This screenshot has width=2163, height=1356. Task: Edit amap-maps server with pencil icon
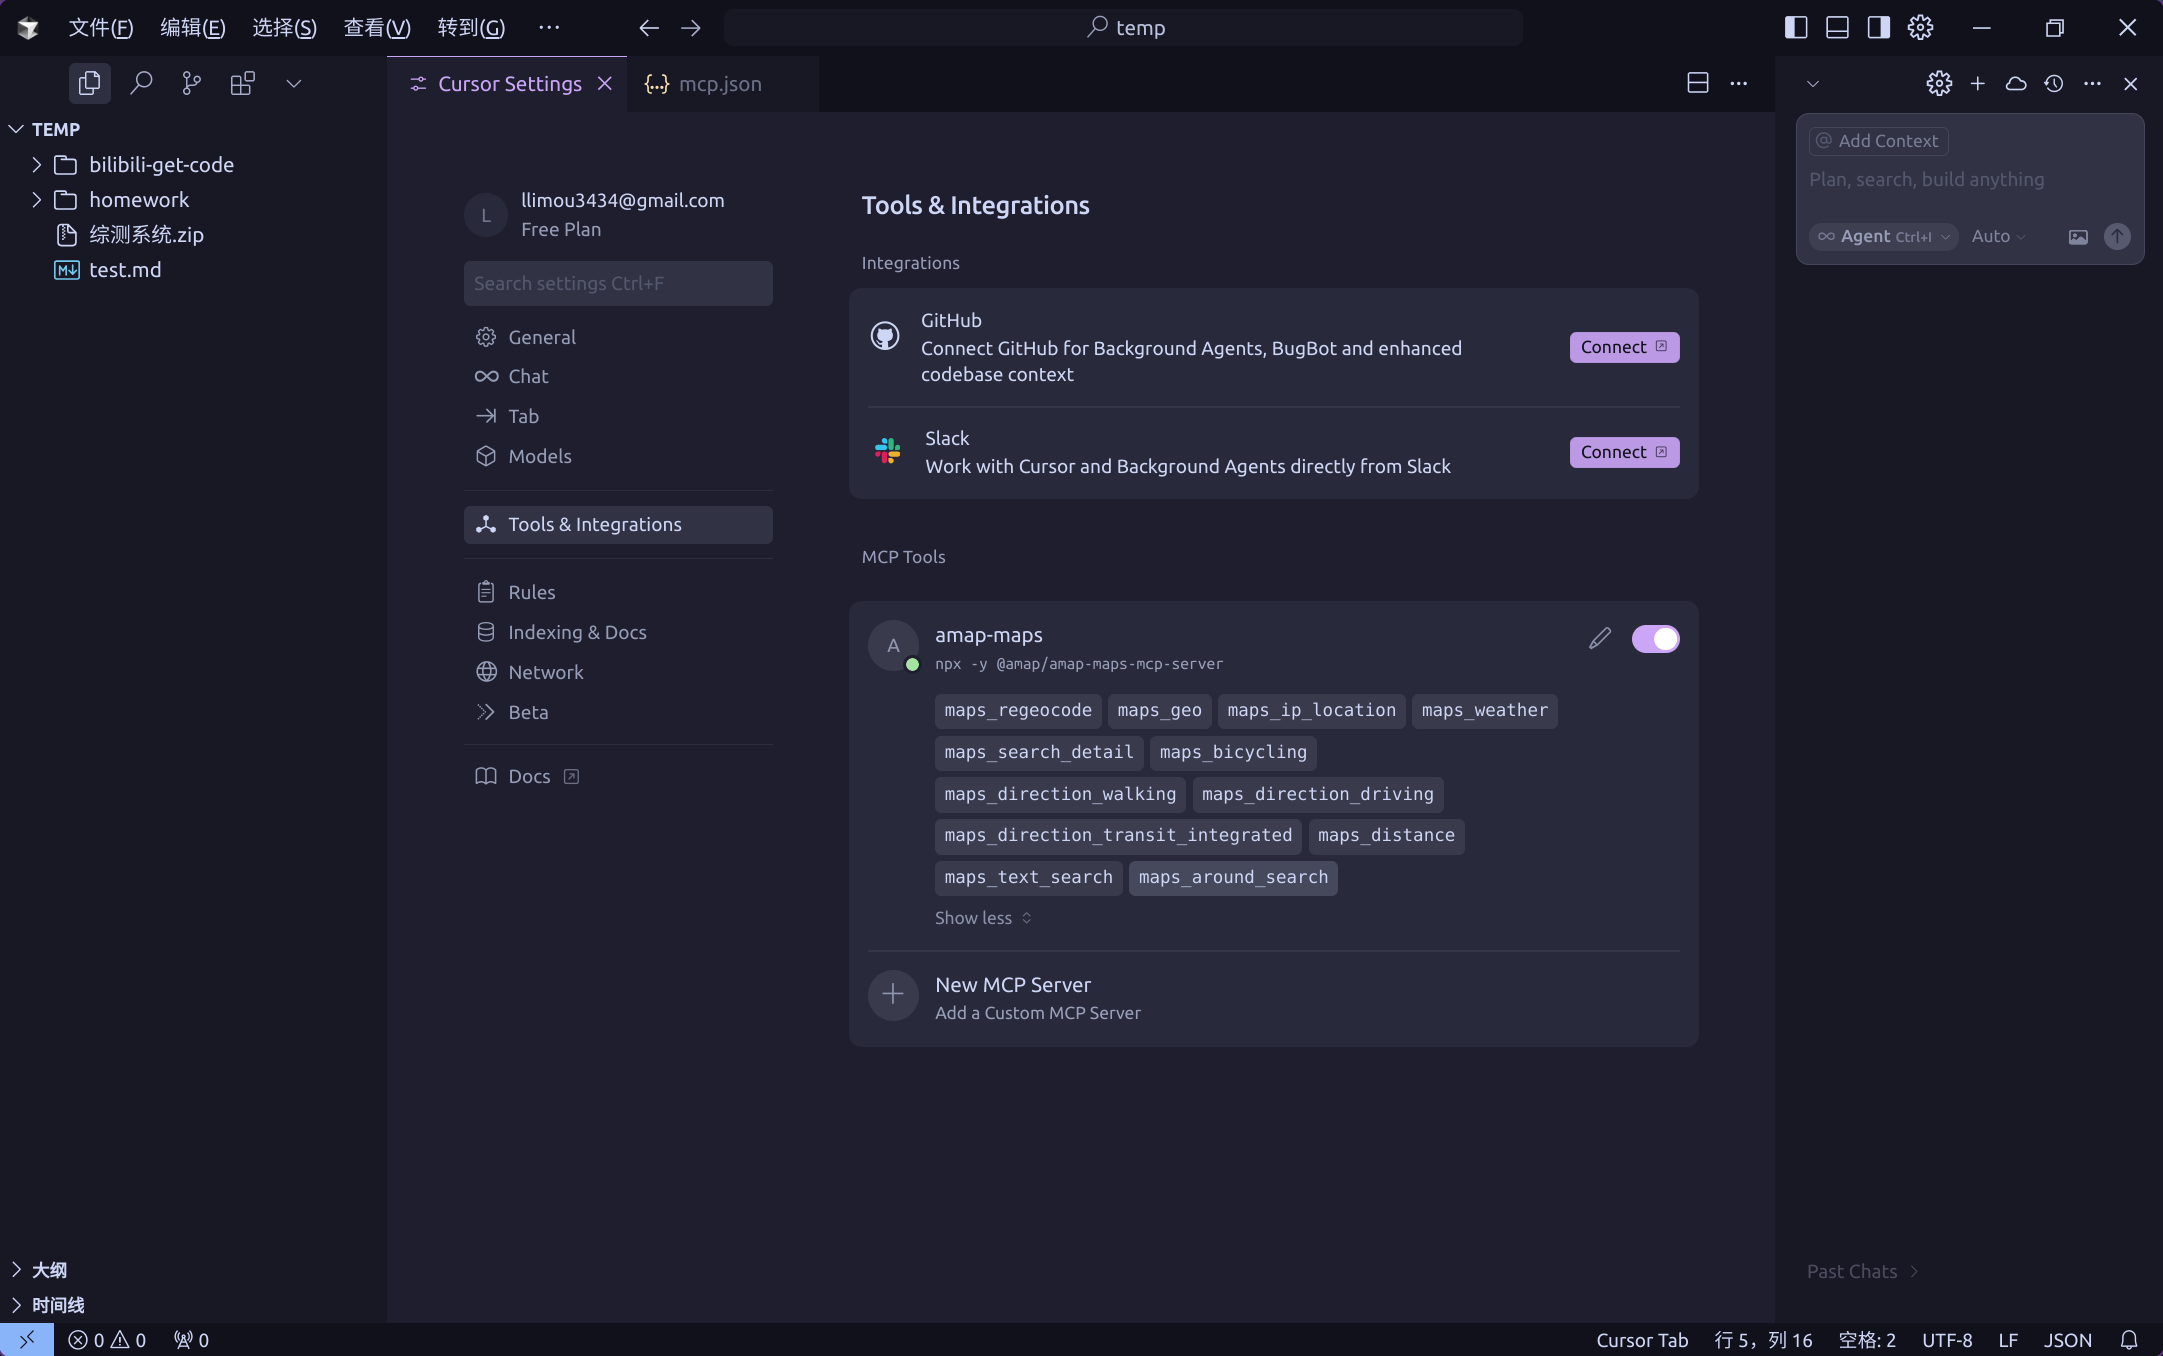pyautogui.click(x=1599, y=639)
